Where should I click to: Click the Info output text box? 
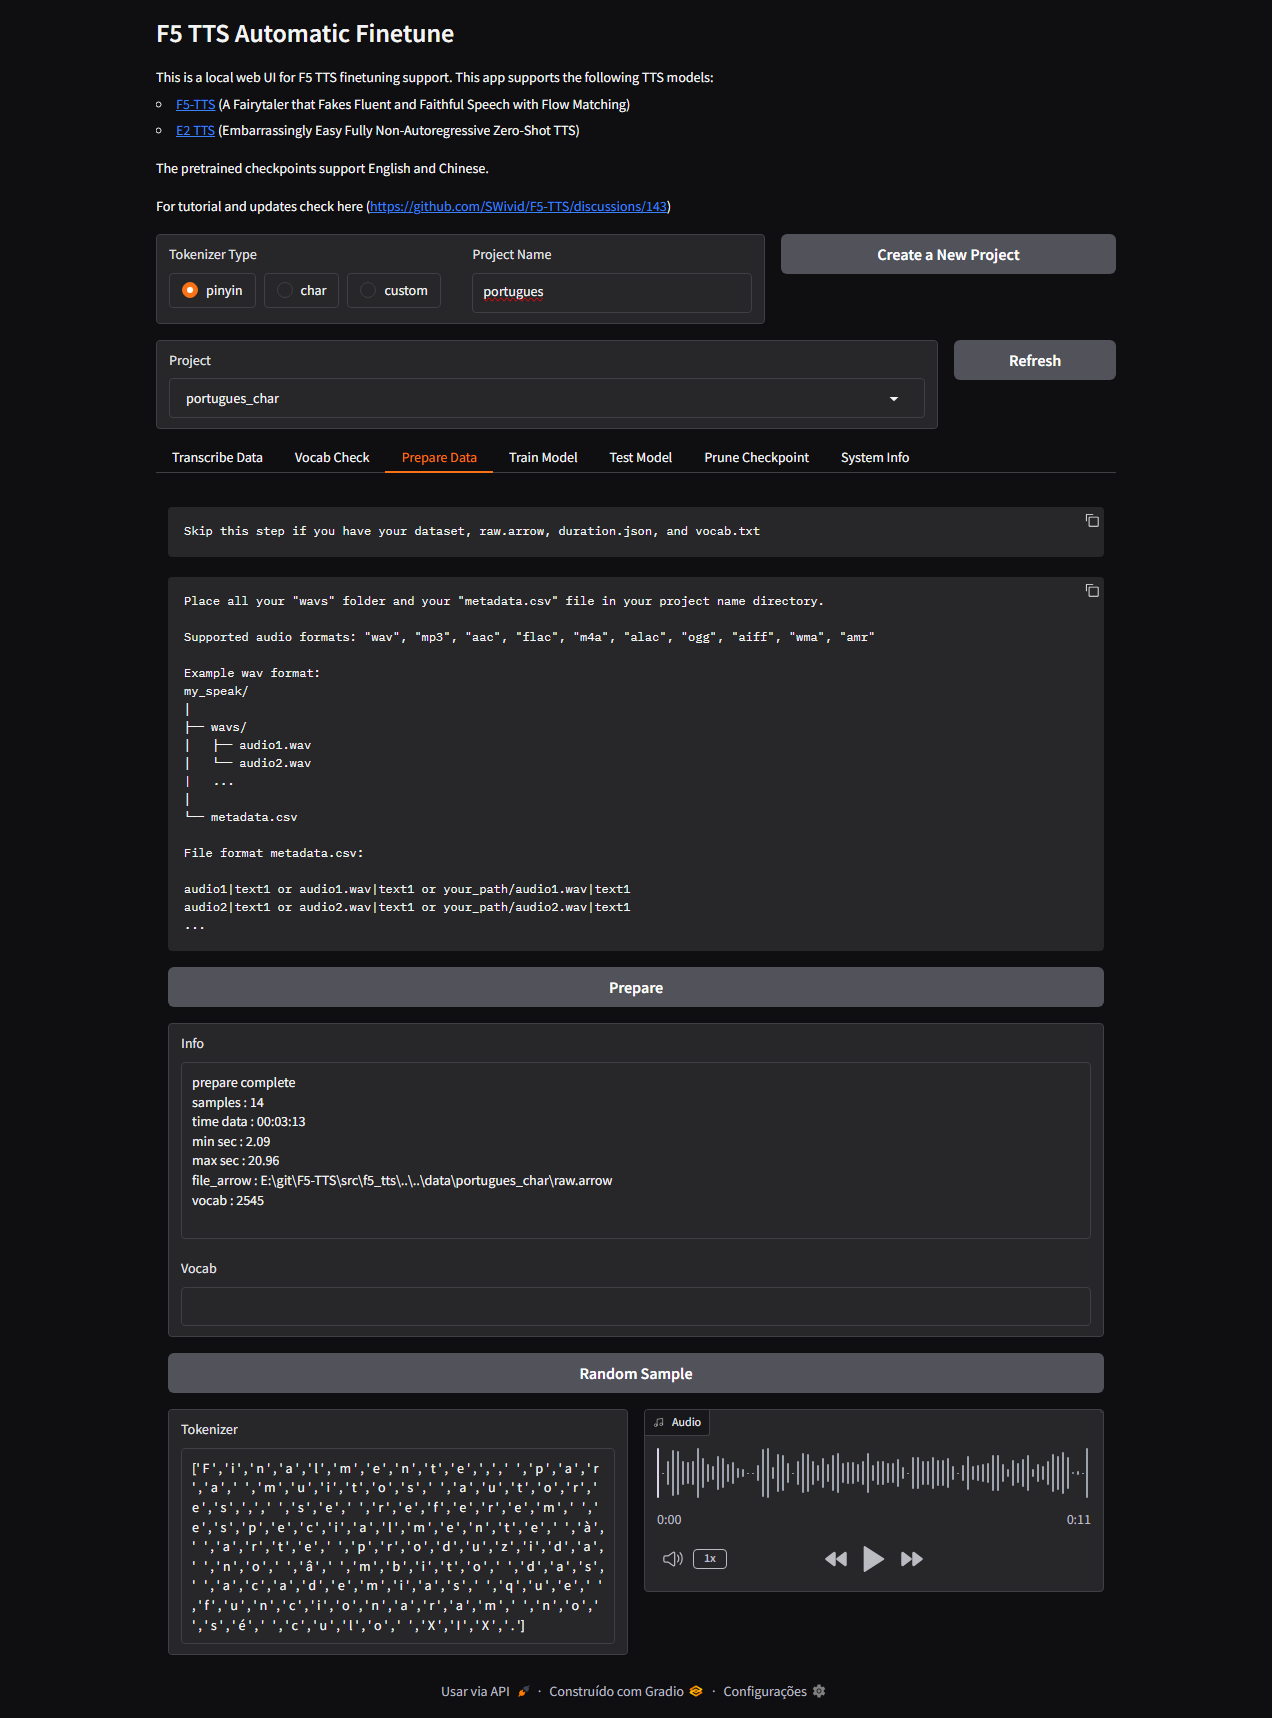pos(636,1150)
